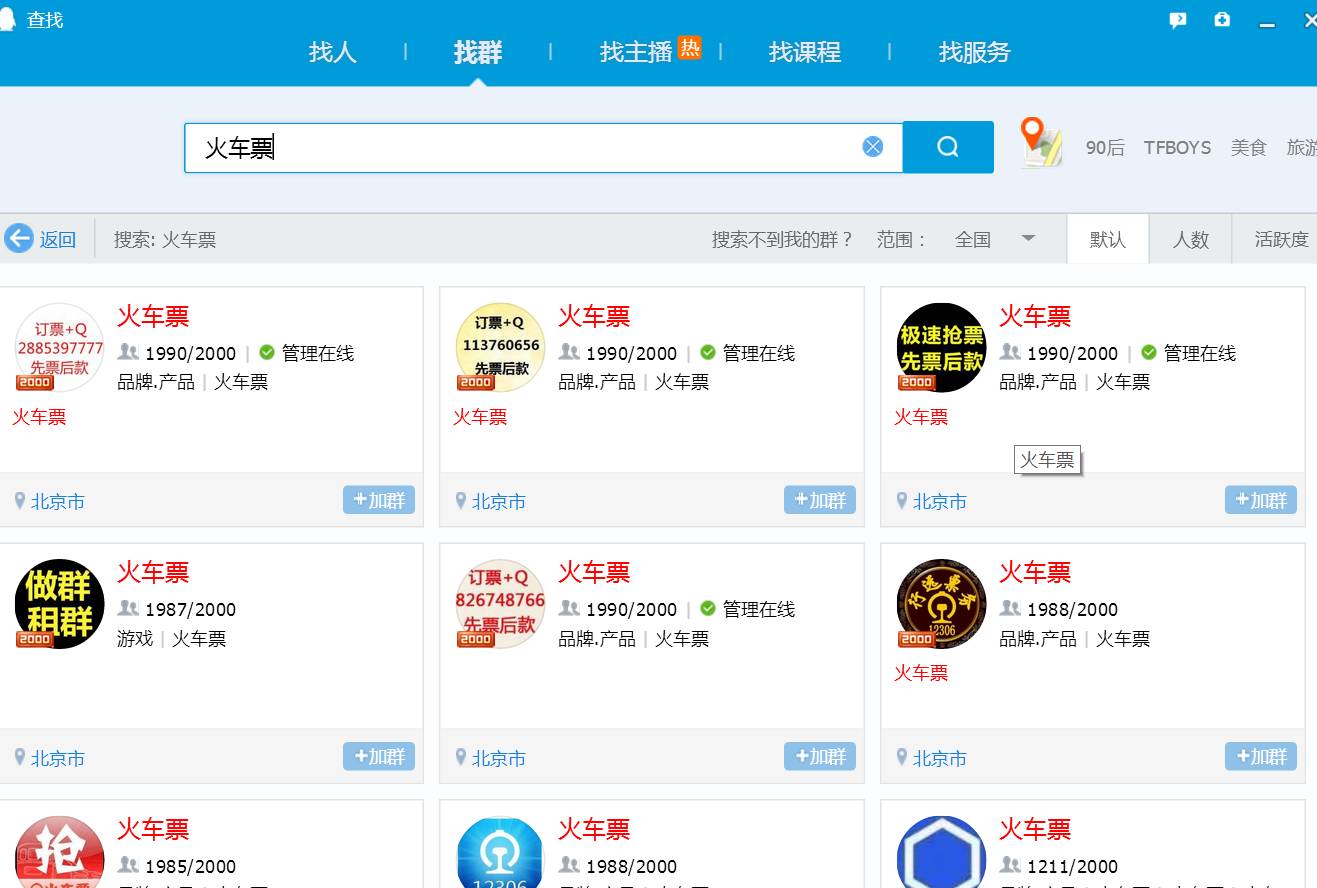The width and height of the screenshot is (1317, 888).
Task: Expand the 全国 range dropdown
Action: click(995, 240)
